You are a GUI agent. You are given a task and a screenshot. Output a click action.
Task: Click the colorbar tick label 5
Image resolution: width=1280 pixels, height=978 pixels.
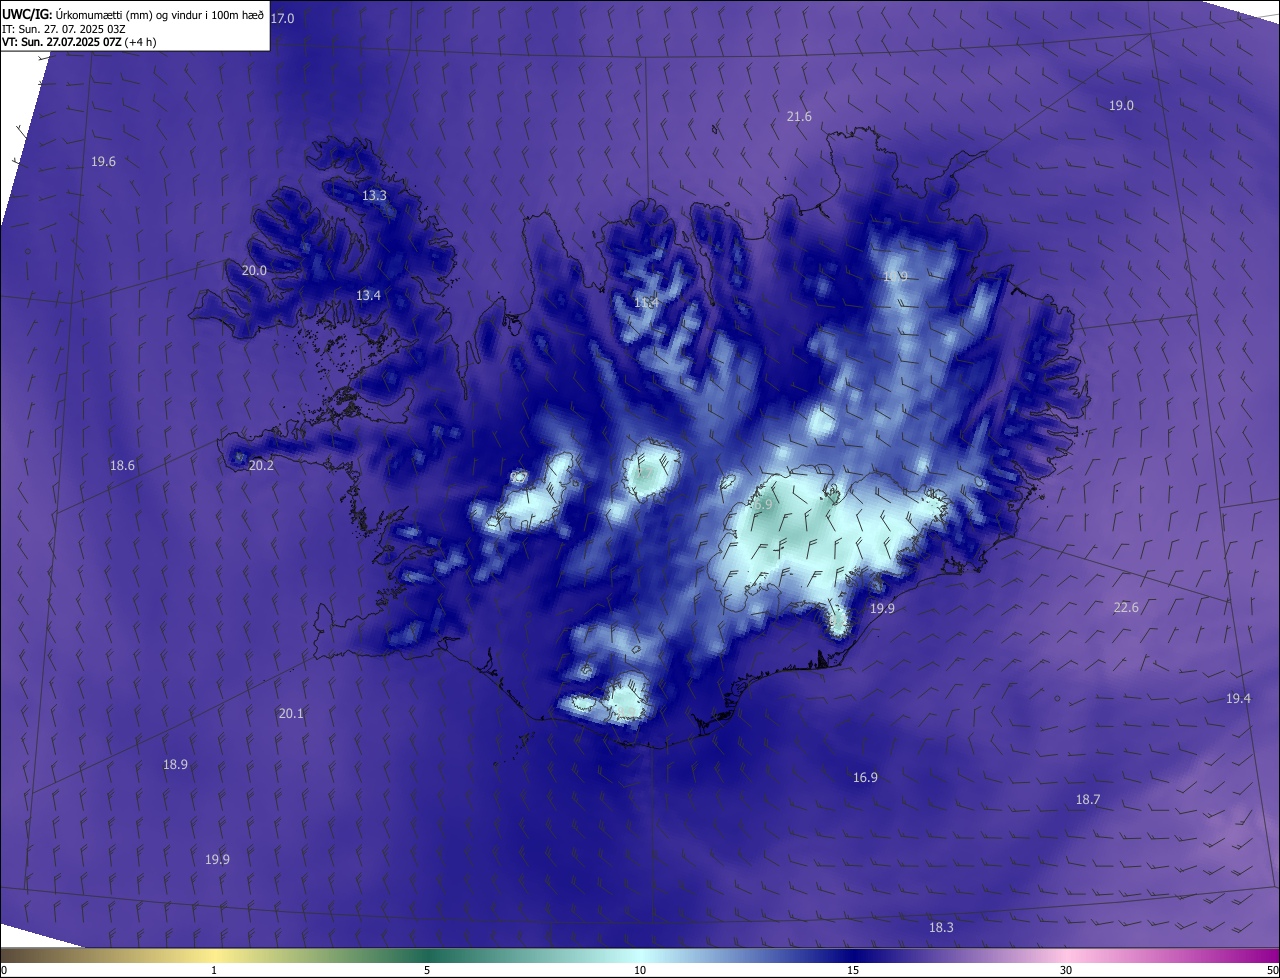[x=427, y=970]
